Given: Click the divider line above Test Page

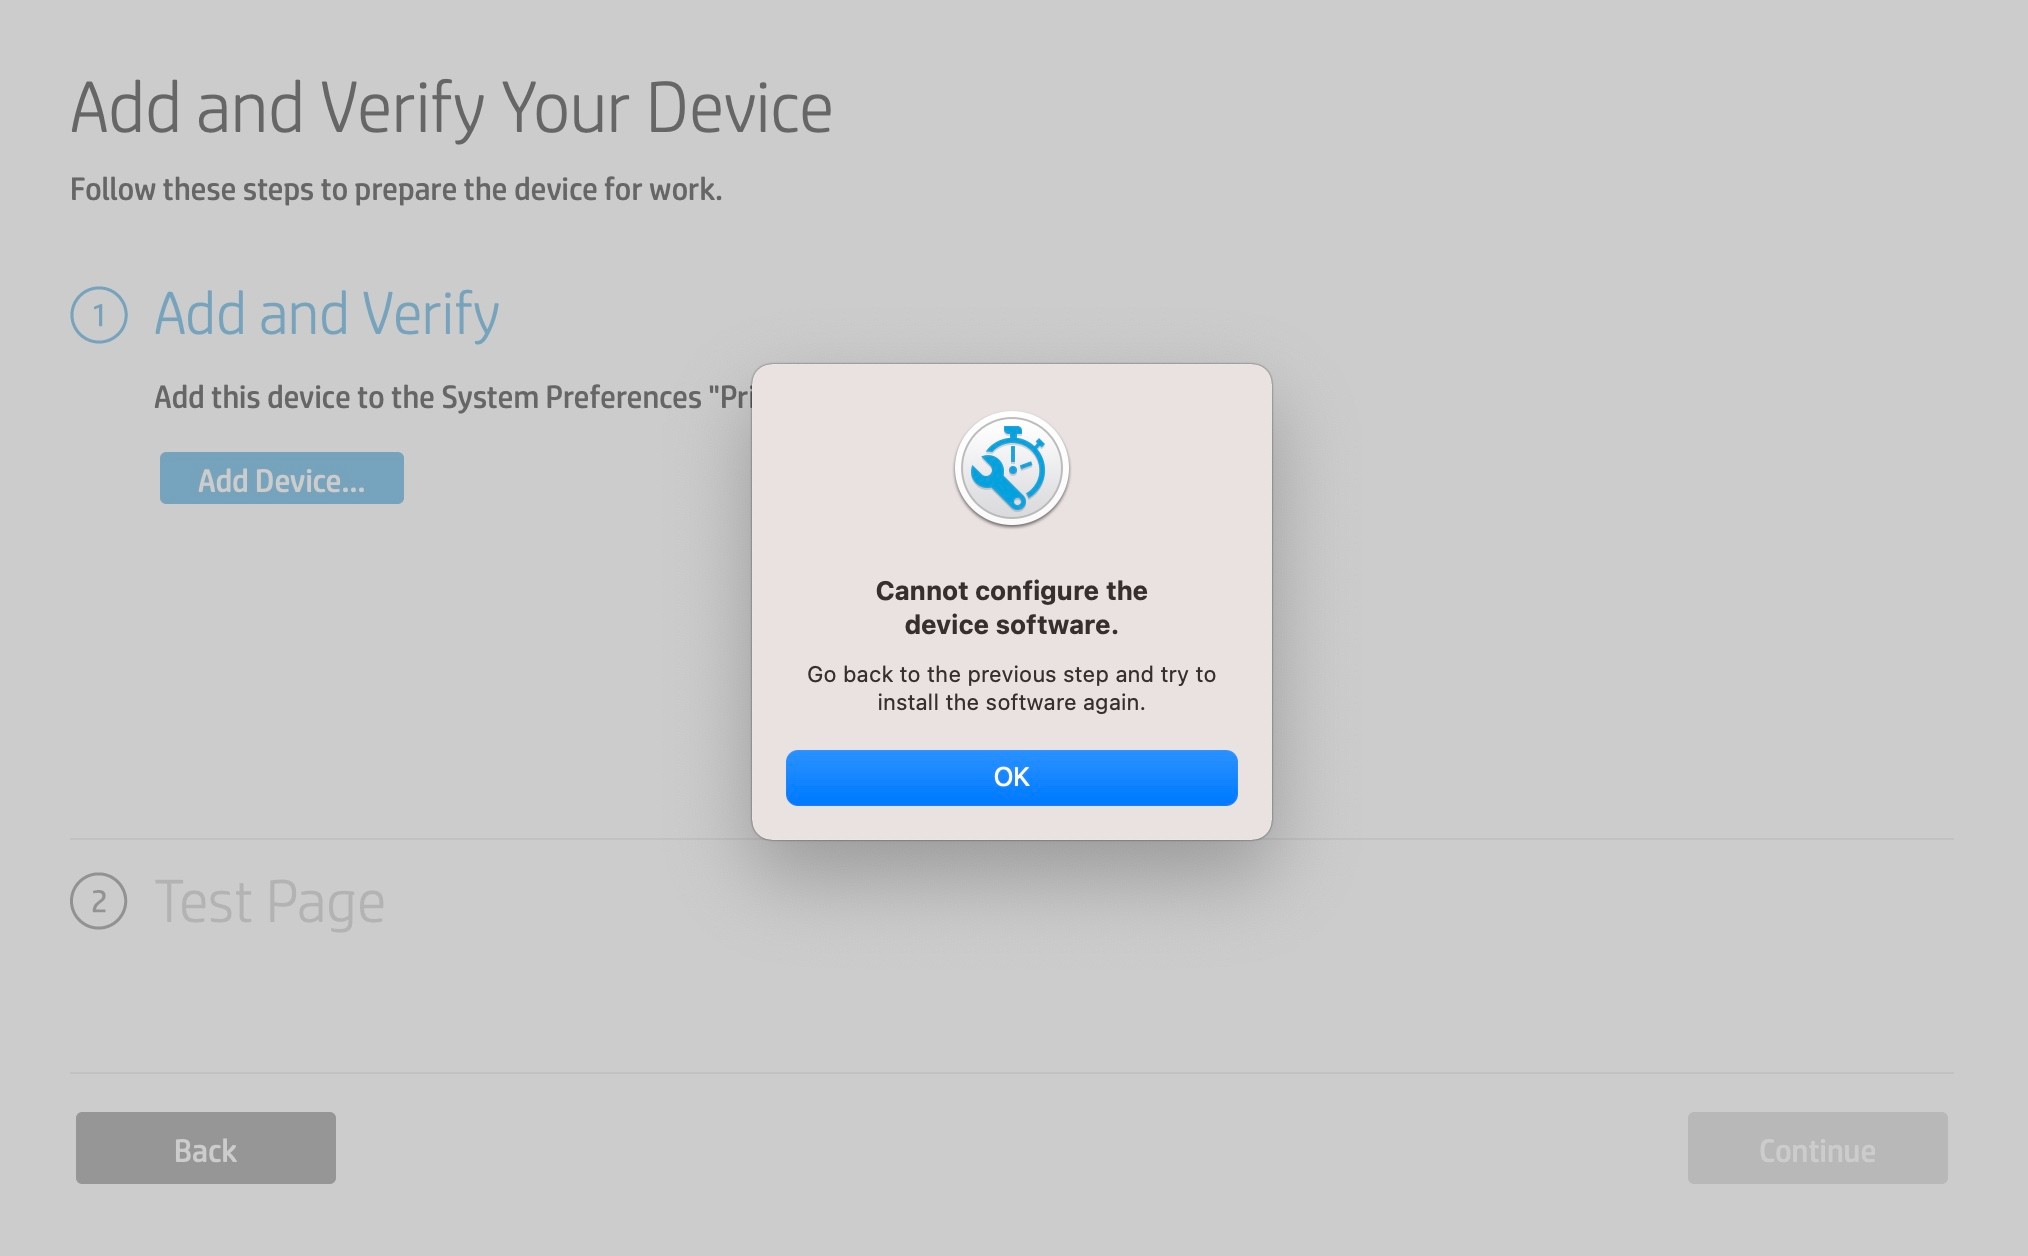Looking at the screenshot, I should click(x=400, y=839).
